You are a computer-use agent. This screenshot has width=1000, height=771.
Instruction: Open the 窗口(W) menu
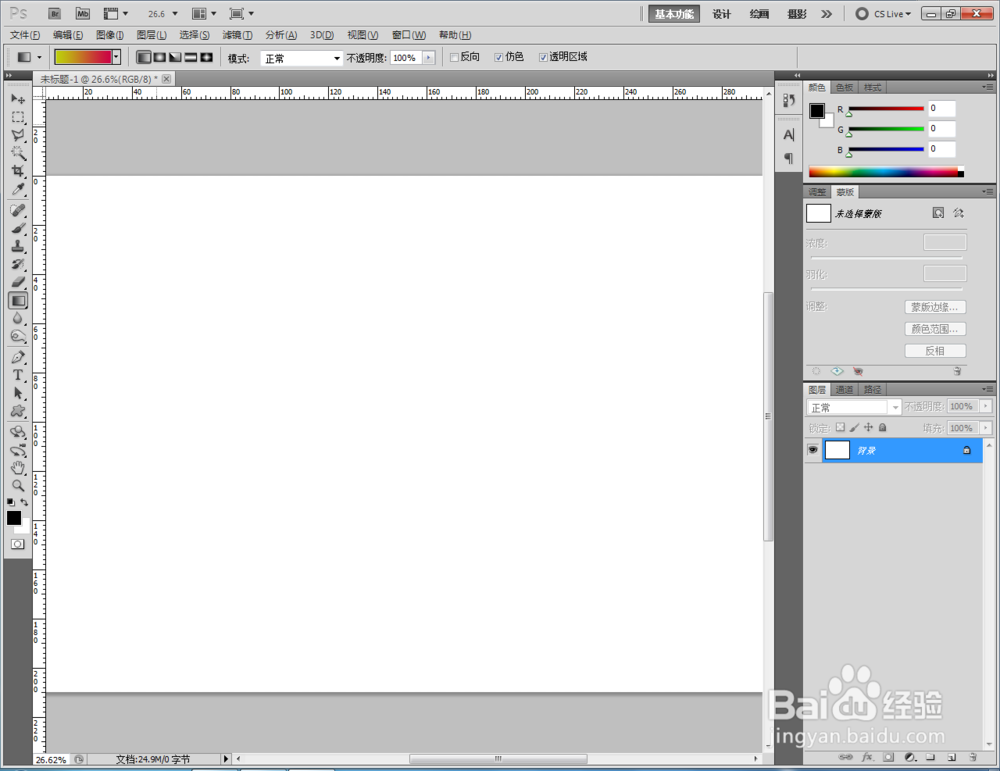tap(409, 35)
